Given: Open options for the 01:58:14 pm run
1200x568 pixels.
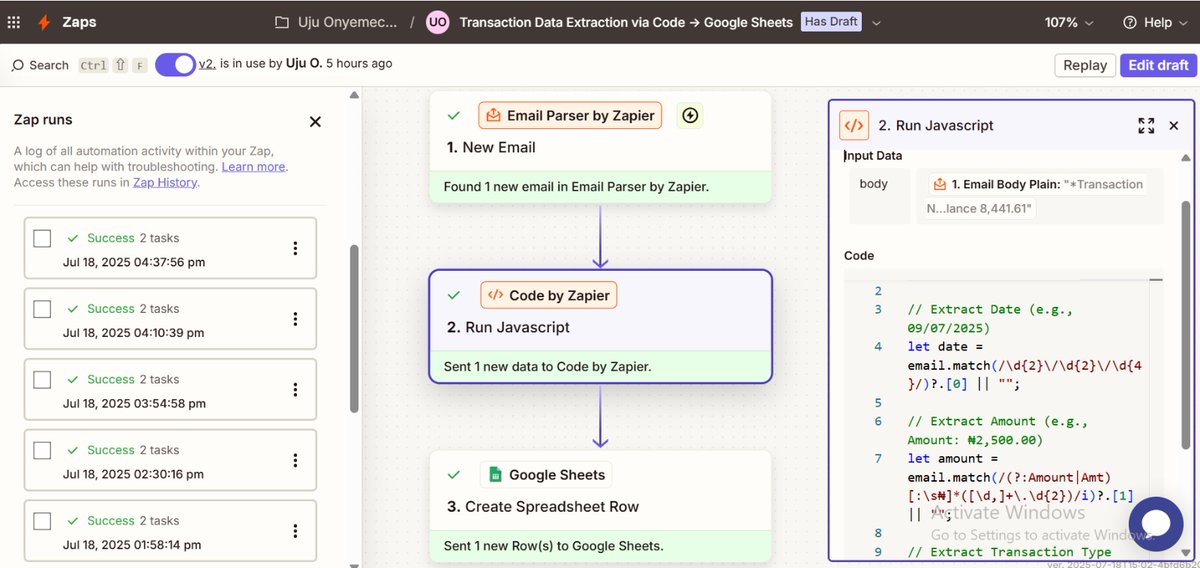Looking at the screenshot, I should 295,531.
